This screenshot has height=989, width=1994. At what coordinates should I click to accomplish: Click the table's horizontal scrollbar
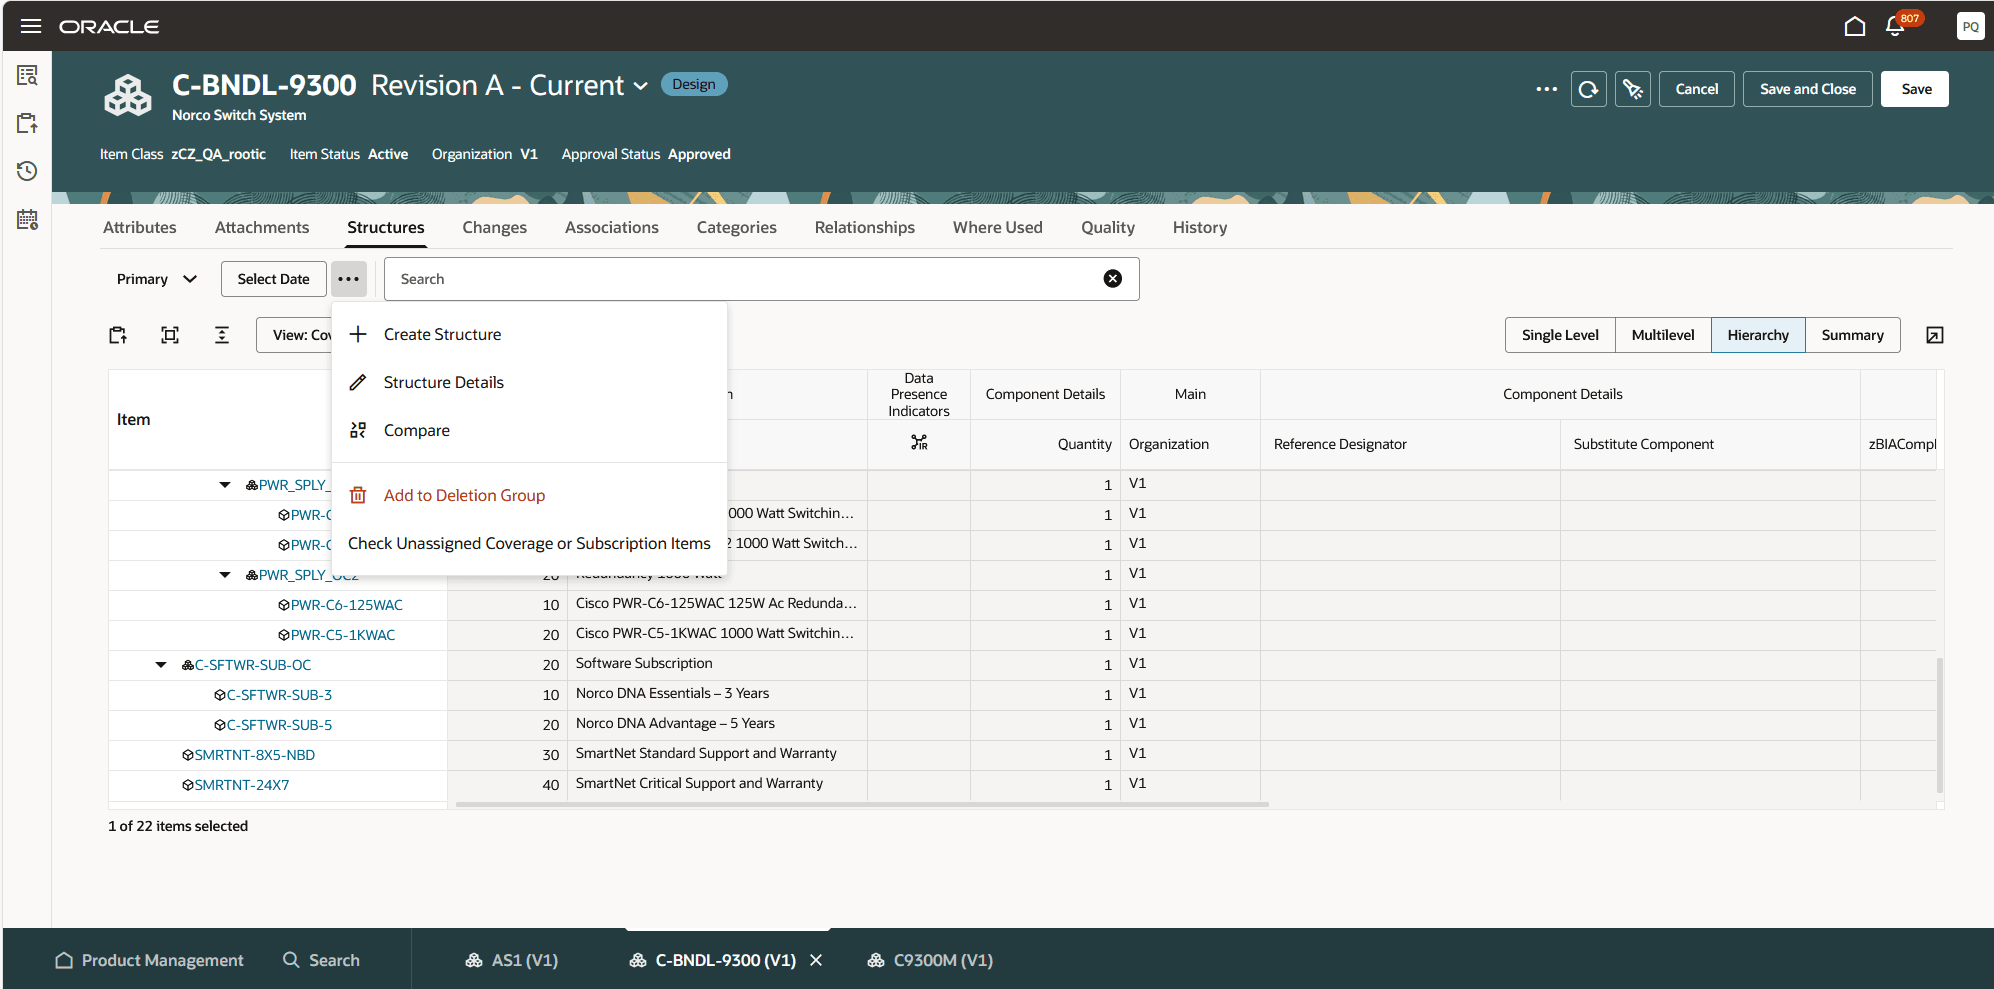(862, 804)
